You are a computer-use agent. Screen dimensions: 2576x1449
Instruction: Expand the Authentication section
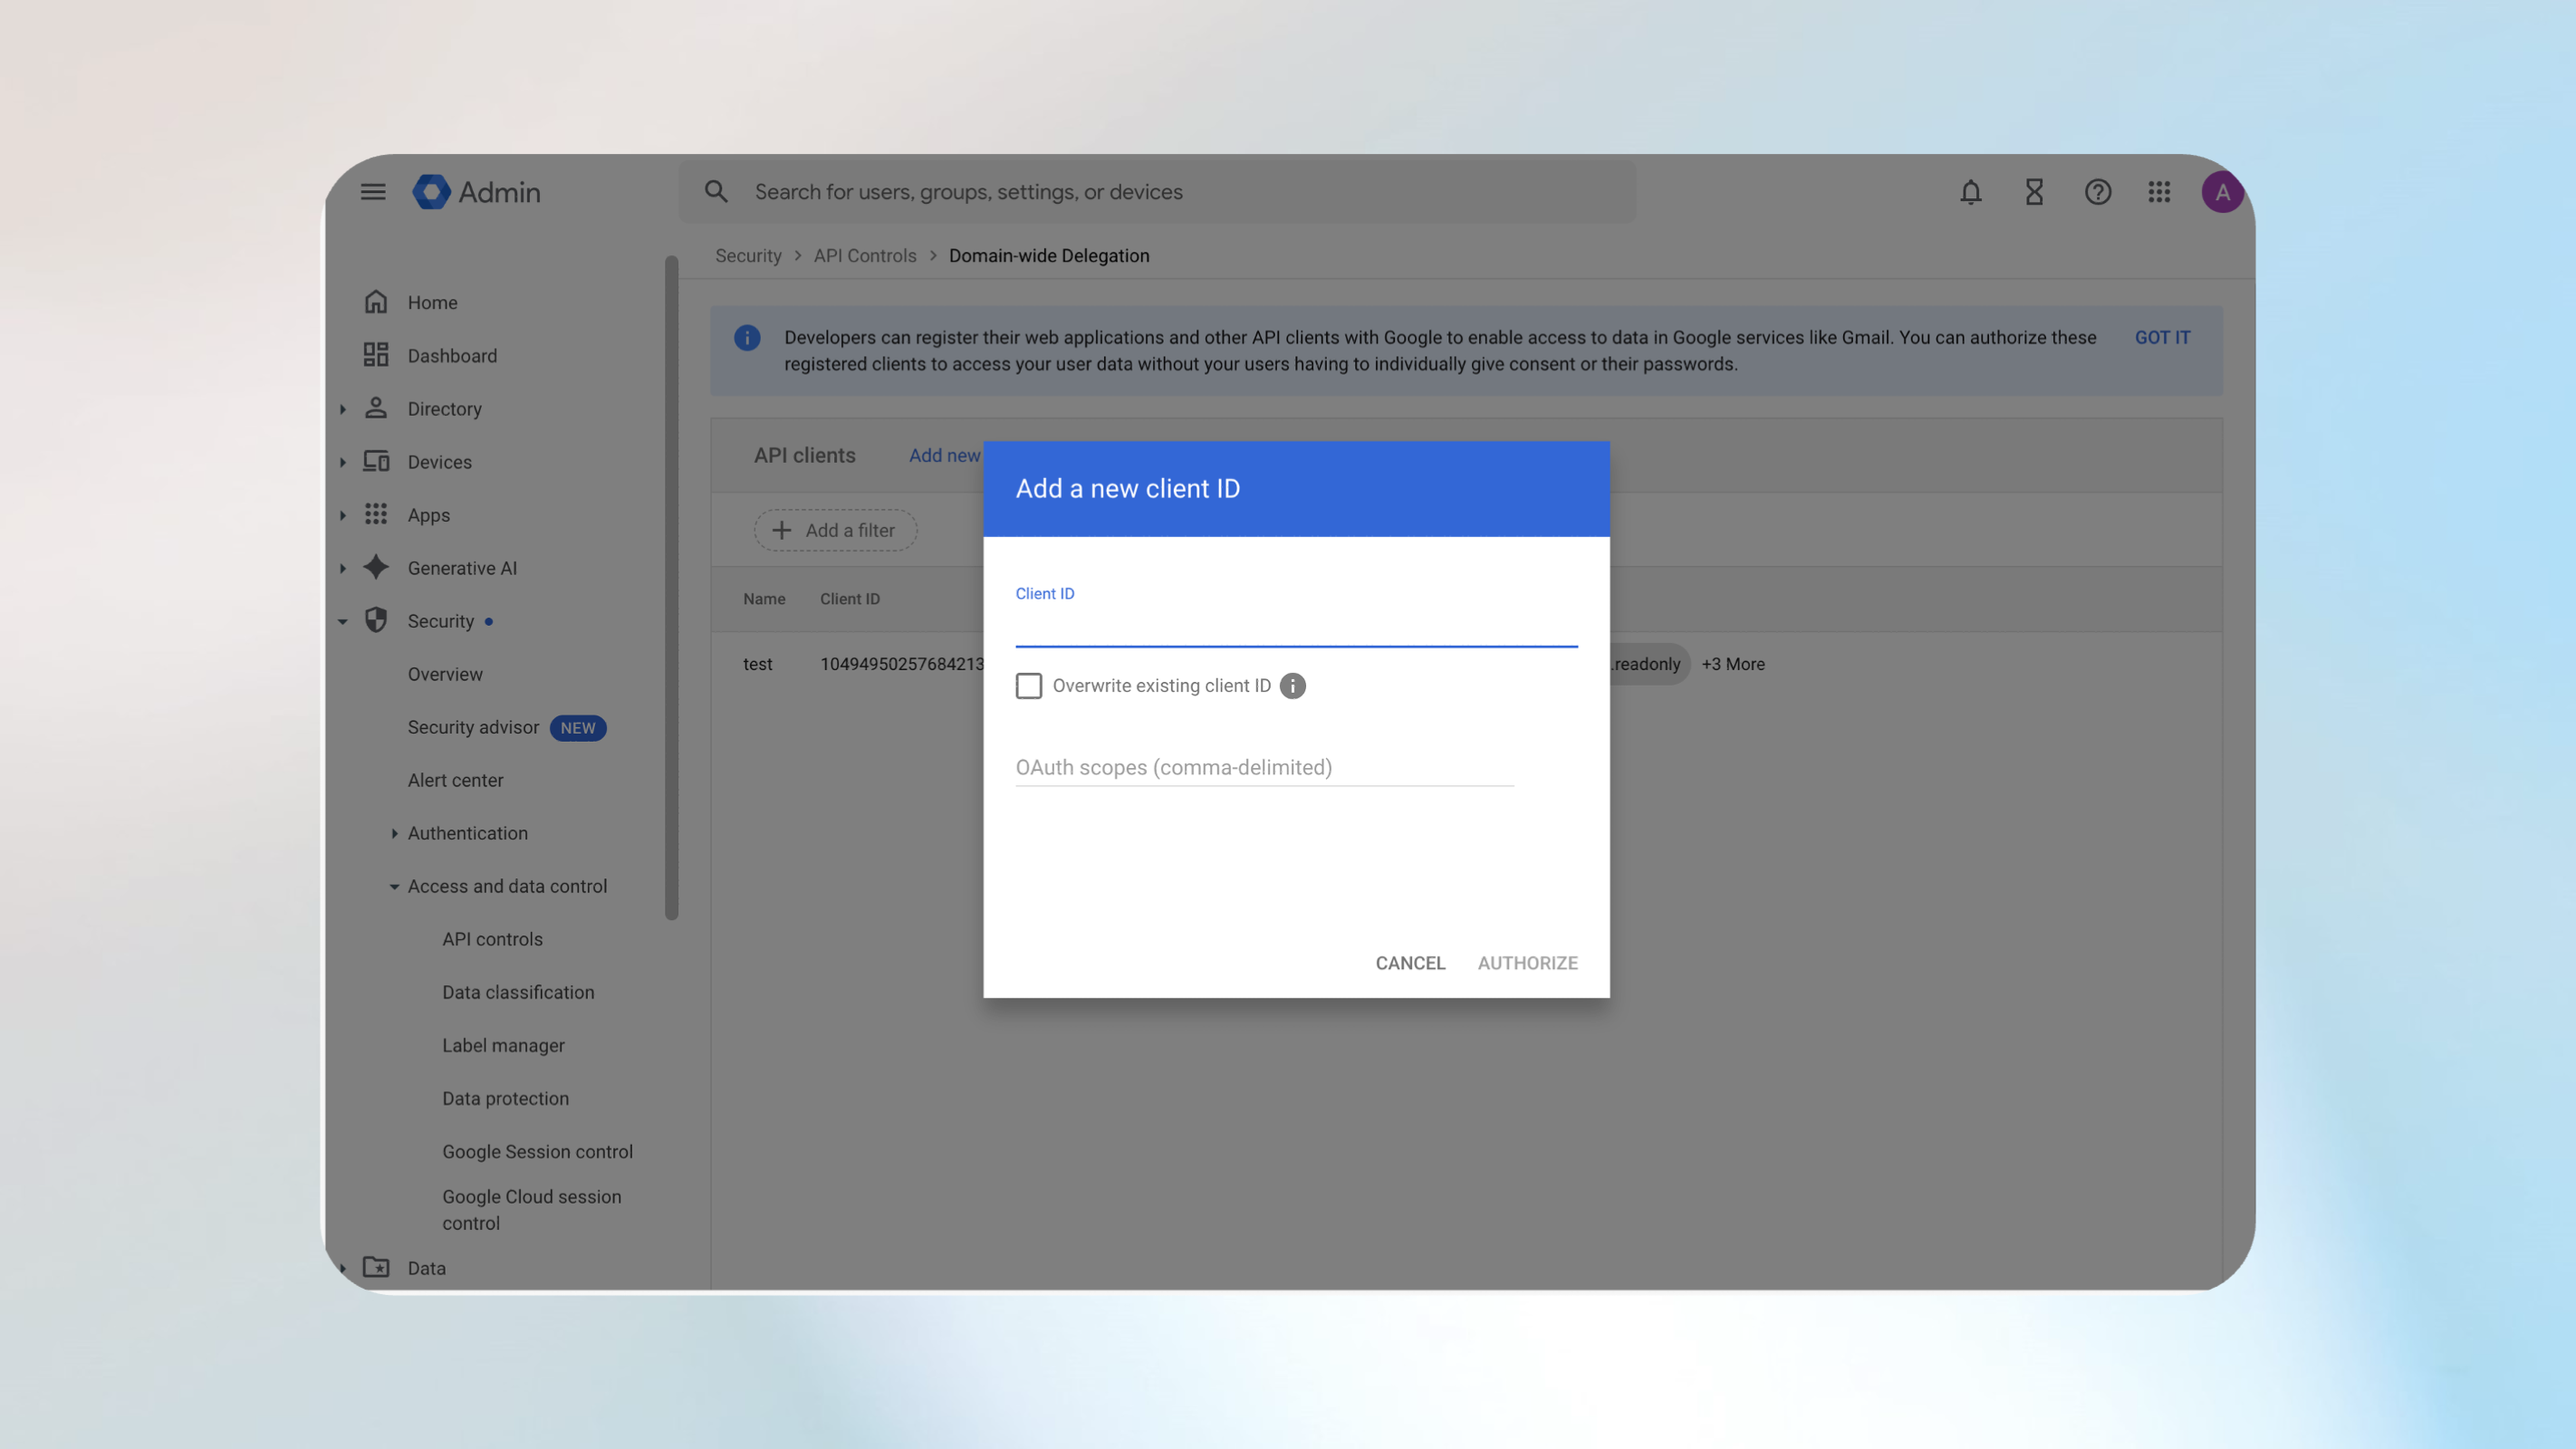point(394,833)
